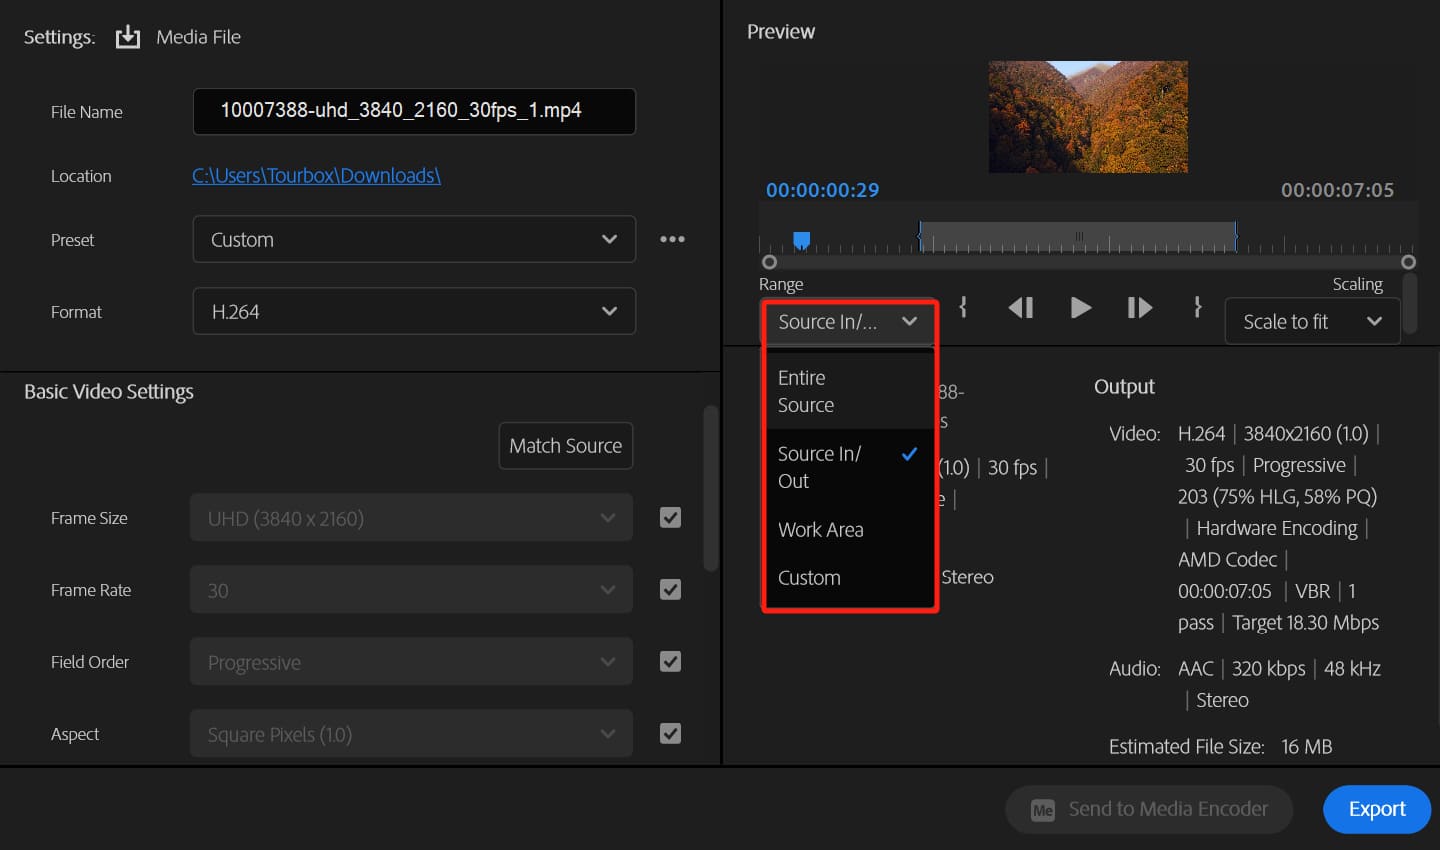Click the preview video thumbnail
Viewport: 1440px width, 850px height.
coord(1088,117)
